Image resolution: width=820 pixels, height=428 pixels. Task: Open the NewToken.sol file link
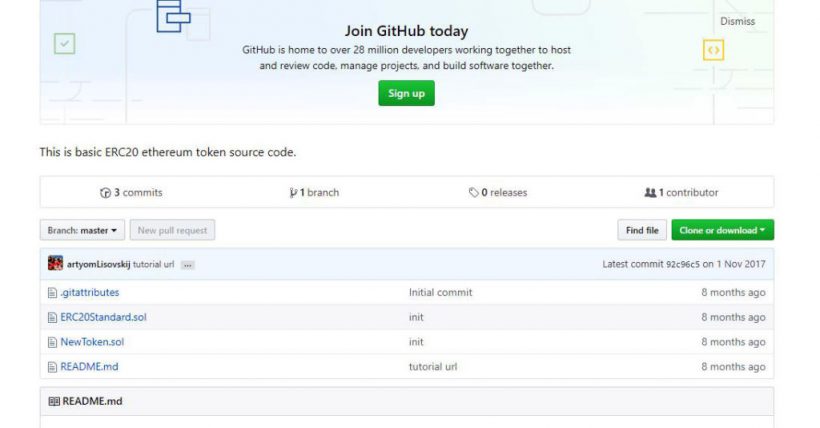point(92,342)
